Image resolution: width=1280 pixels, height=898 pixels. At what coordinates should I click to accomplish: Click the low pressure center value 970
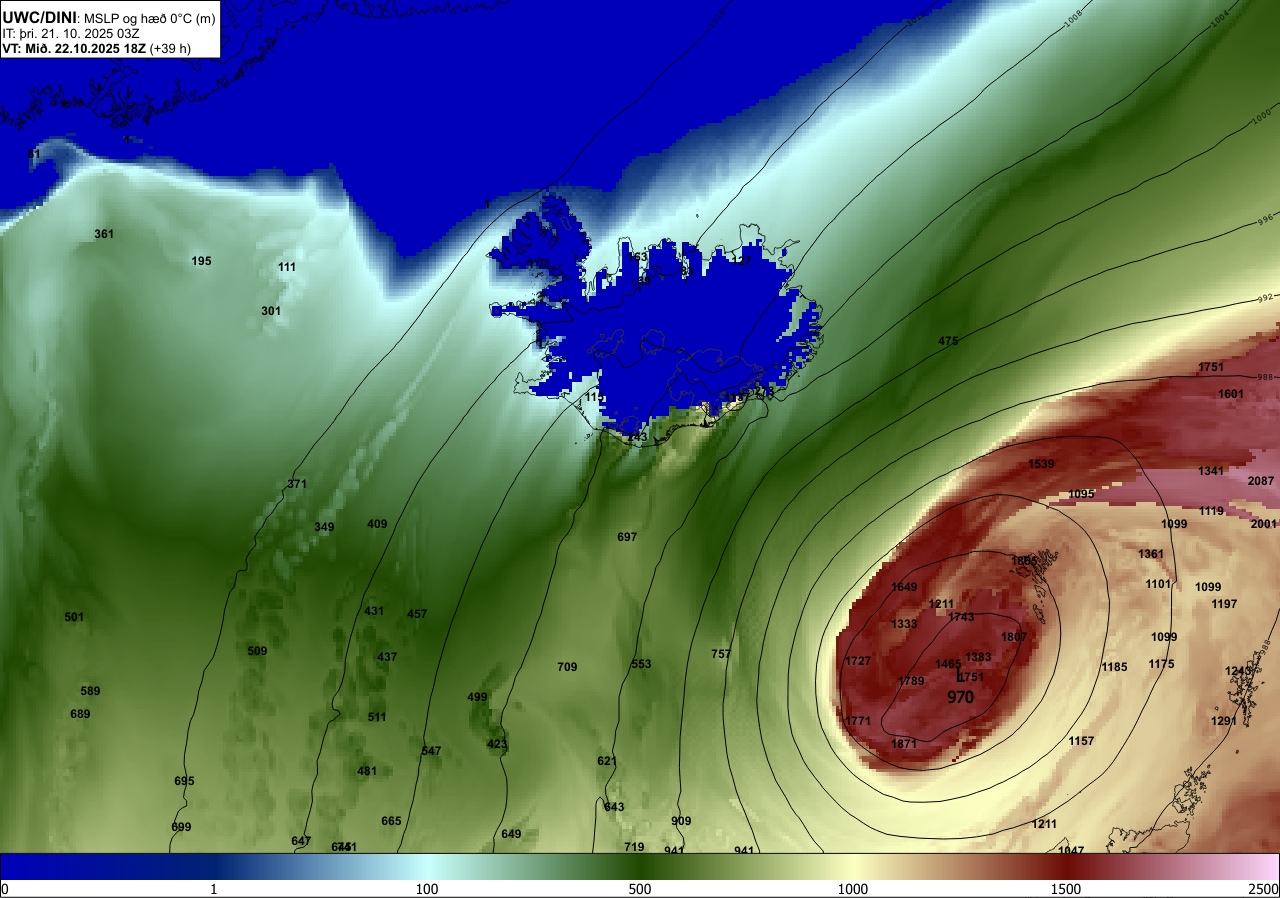click(x=960, y=697)
